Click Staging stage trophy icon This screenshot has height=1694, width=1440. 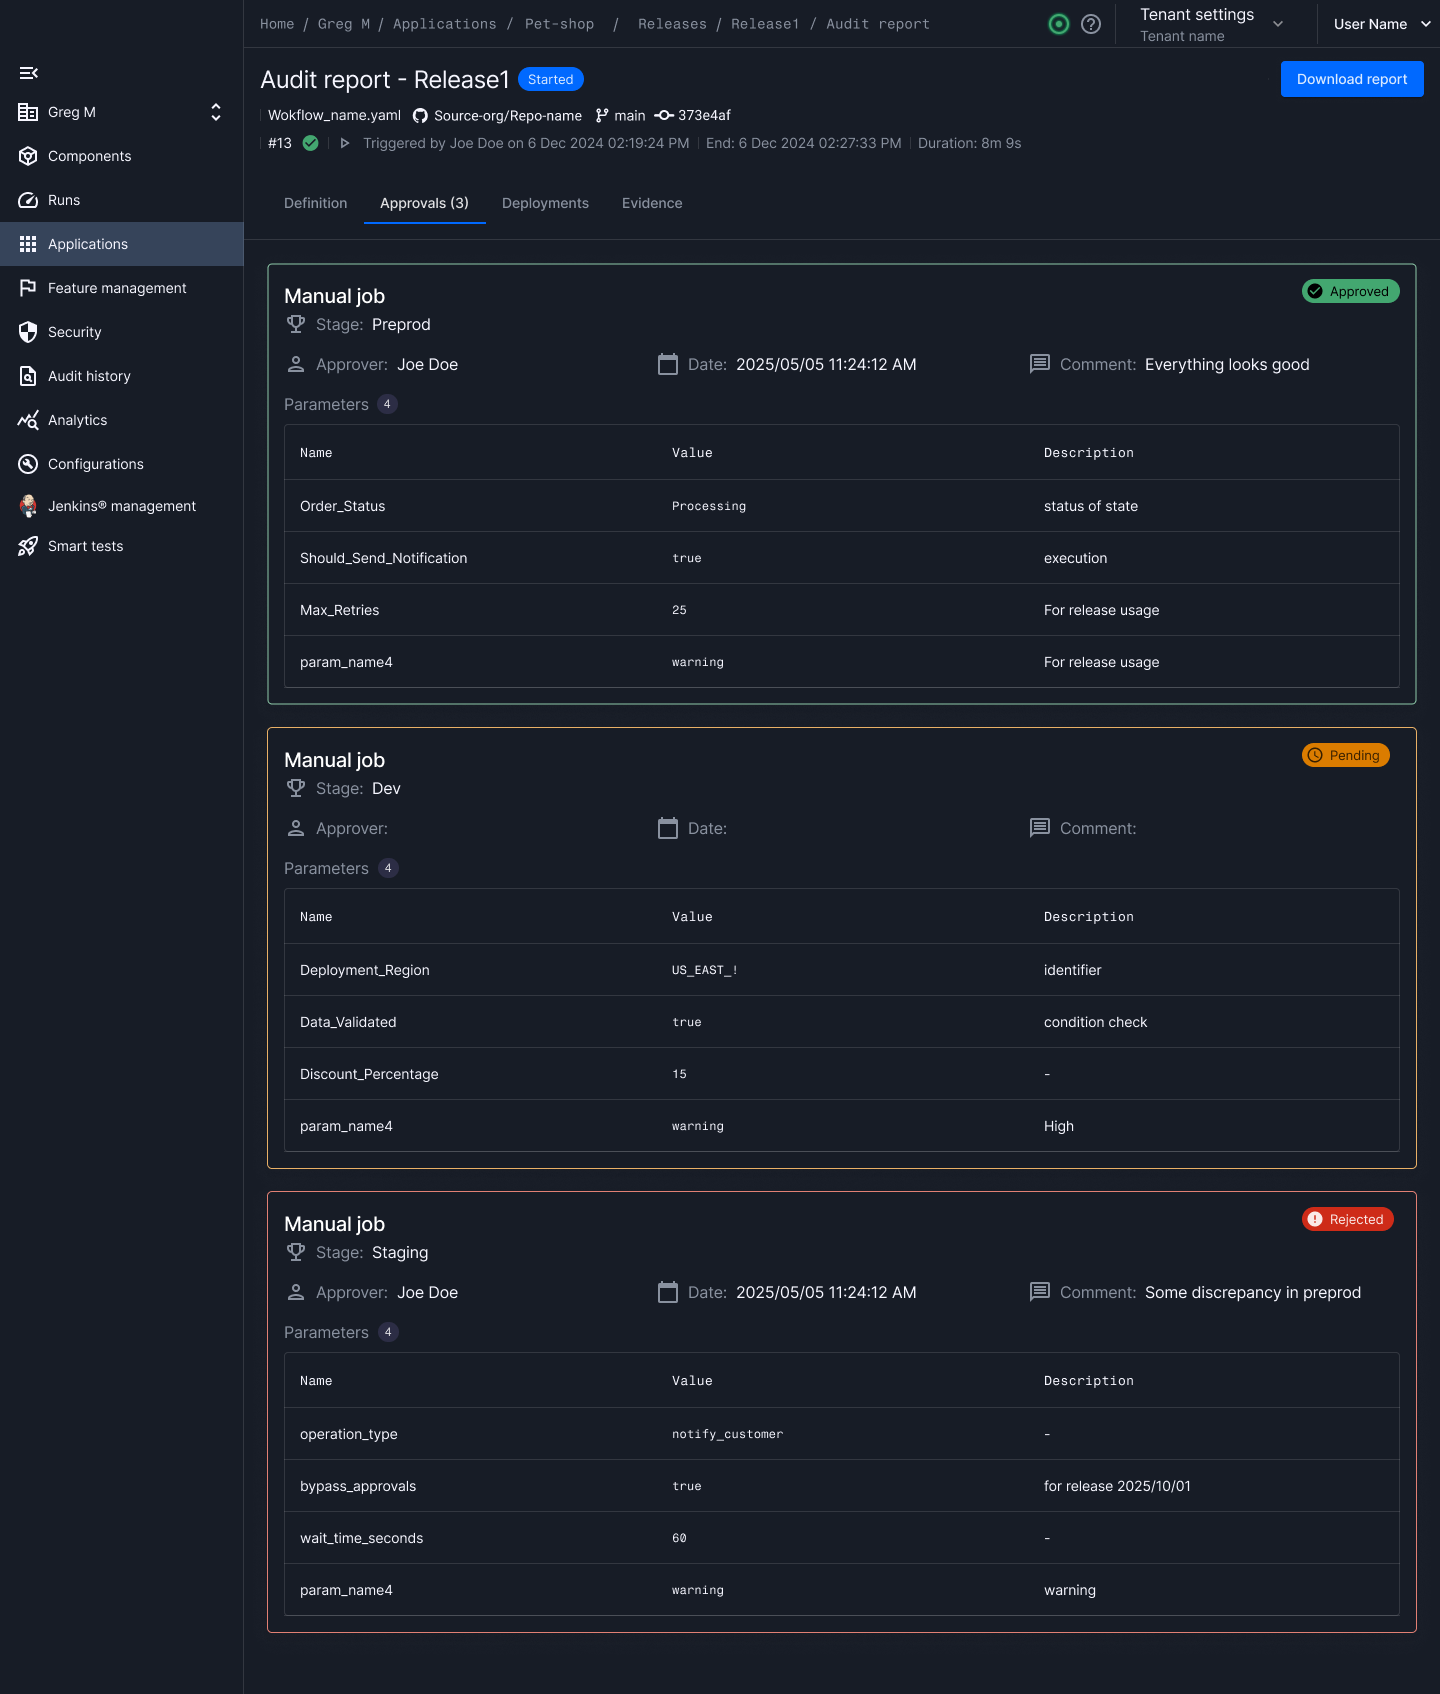click(x=296, y=1252)
